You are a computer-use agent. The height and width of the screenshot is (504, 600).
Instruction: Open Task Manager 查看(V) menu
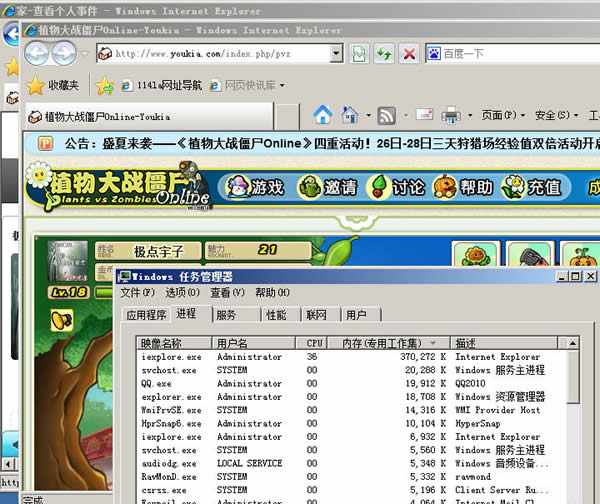coord(227,293)
